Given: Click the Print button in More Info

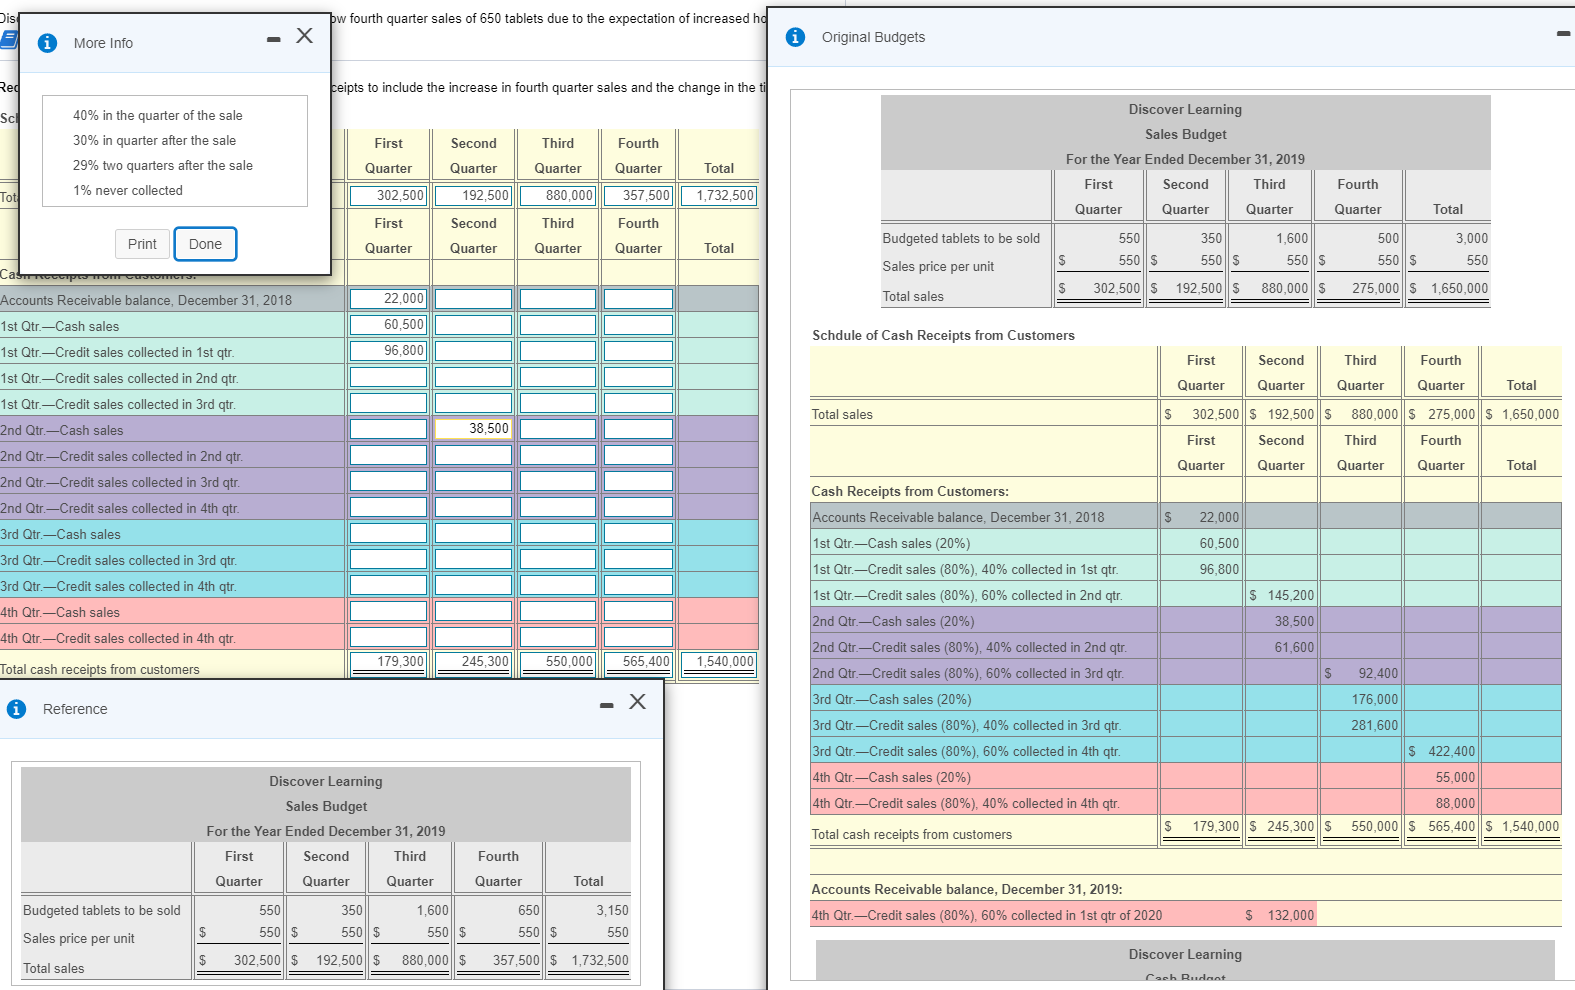Looking at the screenshot, I should [x=142, y=244].
